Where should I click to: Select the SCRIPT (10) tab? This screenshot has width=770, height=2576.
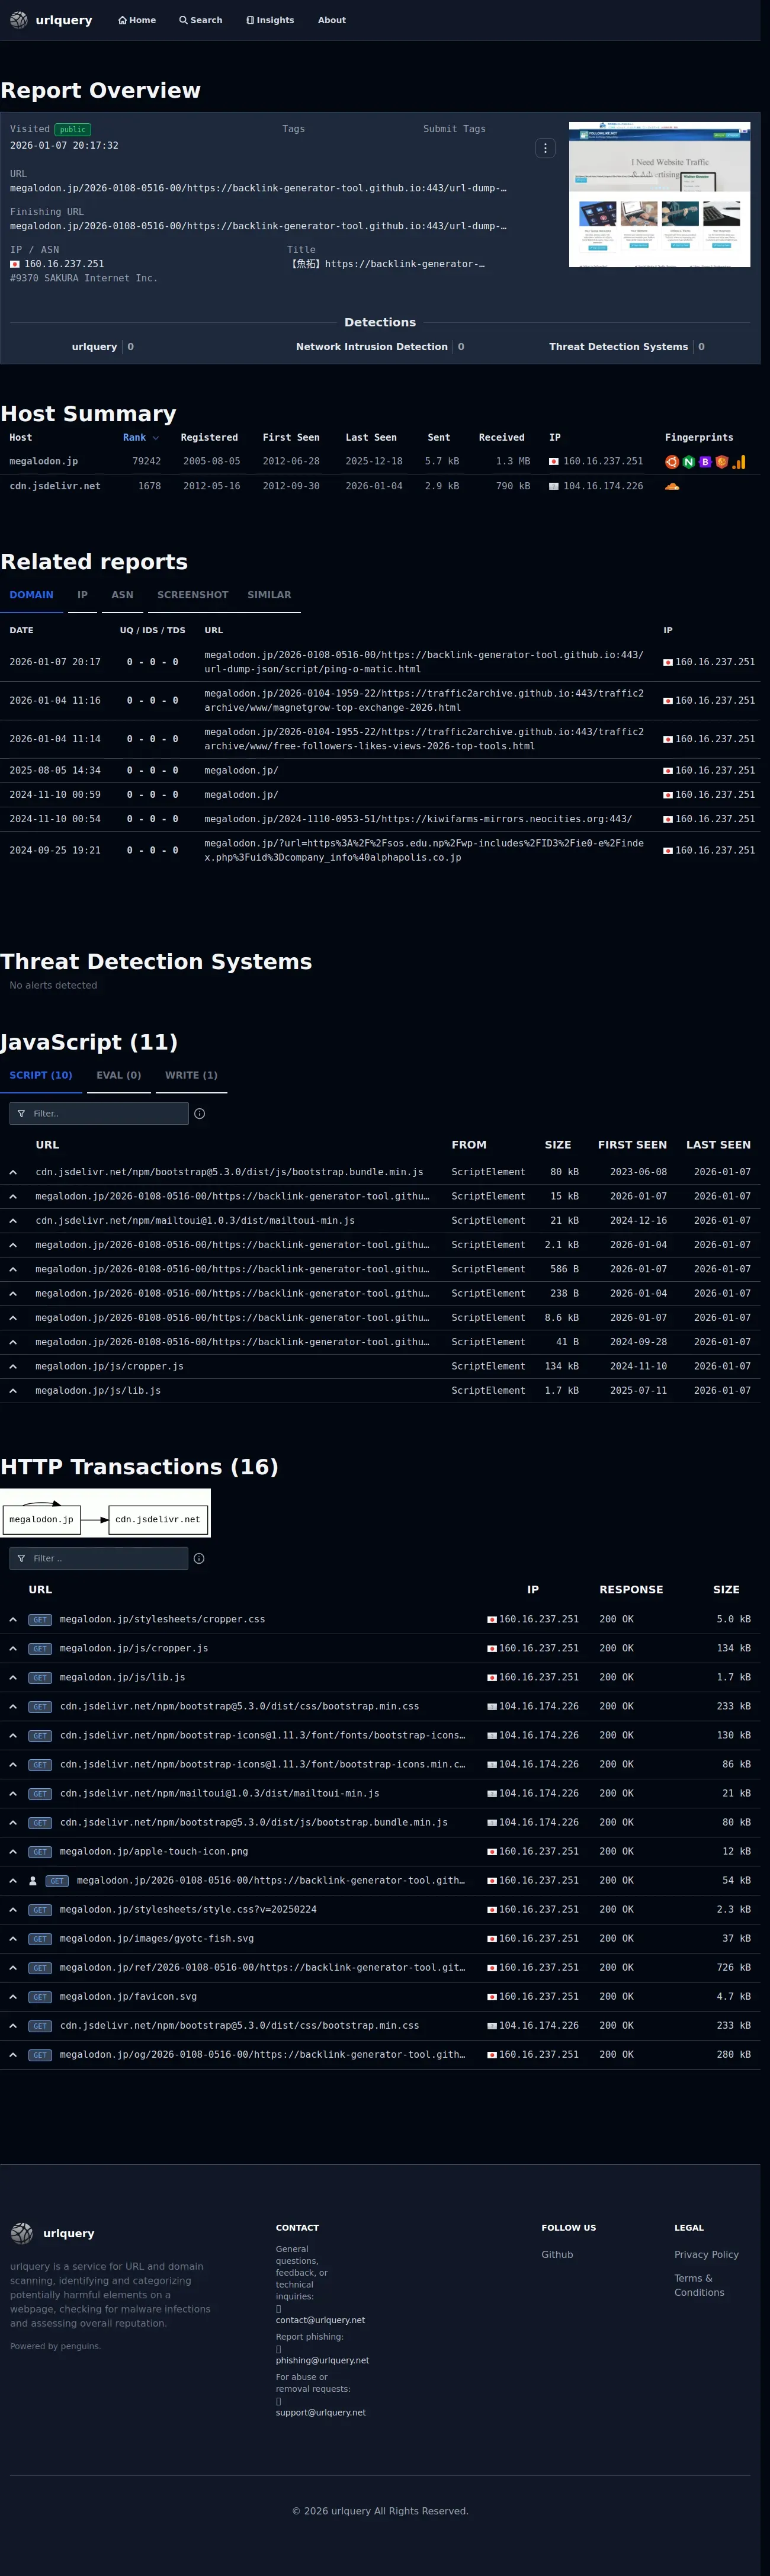click(41, 1076)
